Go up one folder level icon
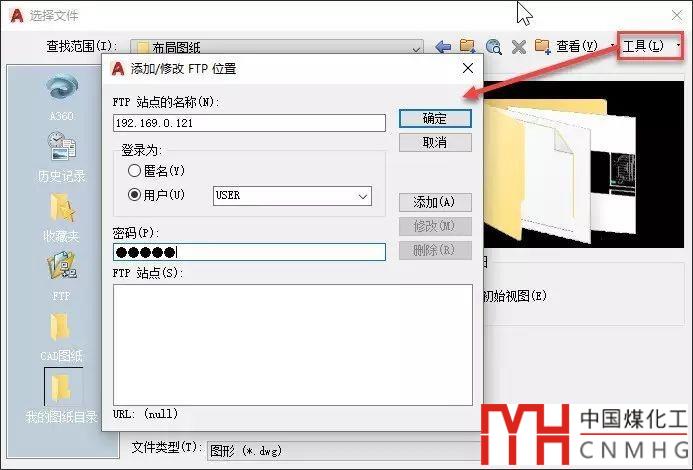 (468, 46)
